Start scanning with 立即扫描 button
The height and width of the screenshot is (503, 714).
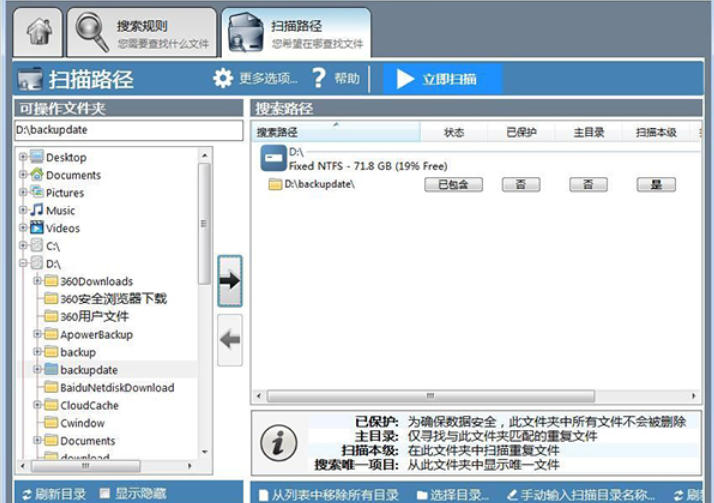443,79
